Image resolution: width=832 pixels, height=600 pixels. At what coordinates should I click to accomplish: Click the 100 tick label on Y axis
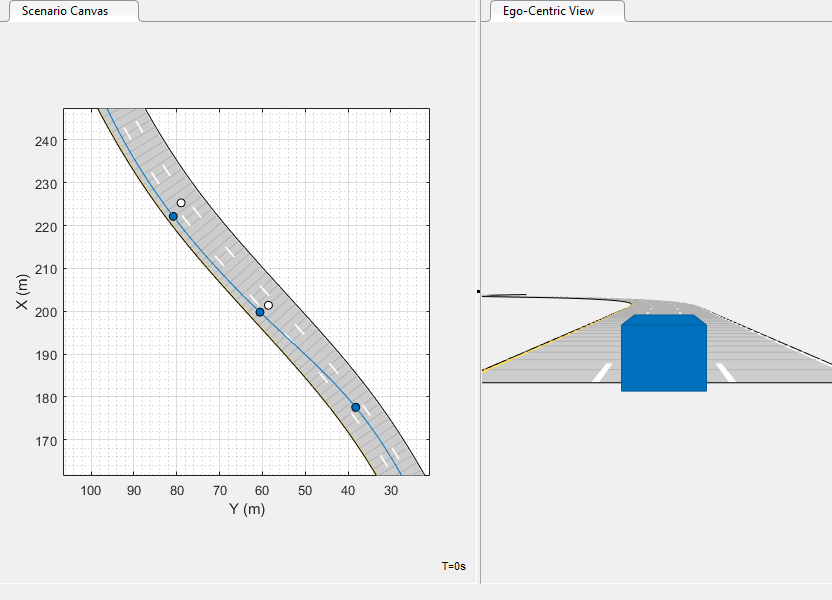coord(91,491)
